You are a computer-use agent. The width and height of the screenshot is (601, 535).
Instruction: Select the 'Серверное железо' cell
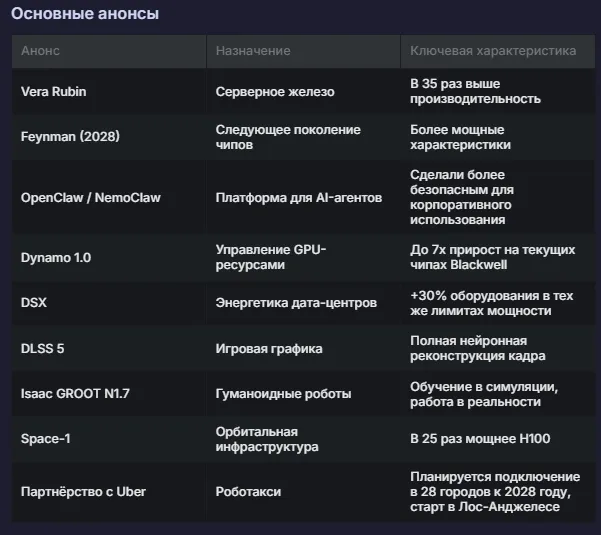304,91
